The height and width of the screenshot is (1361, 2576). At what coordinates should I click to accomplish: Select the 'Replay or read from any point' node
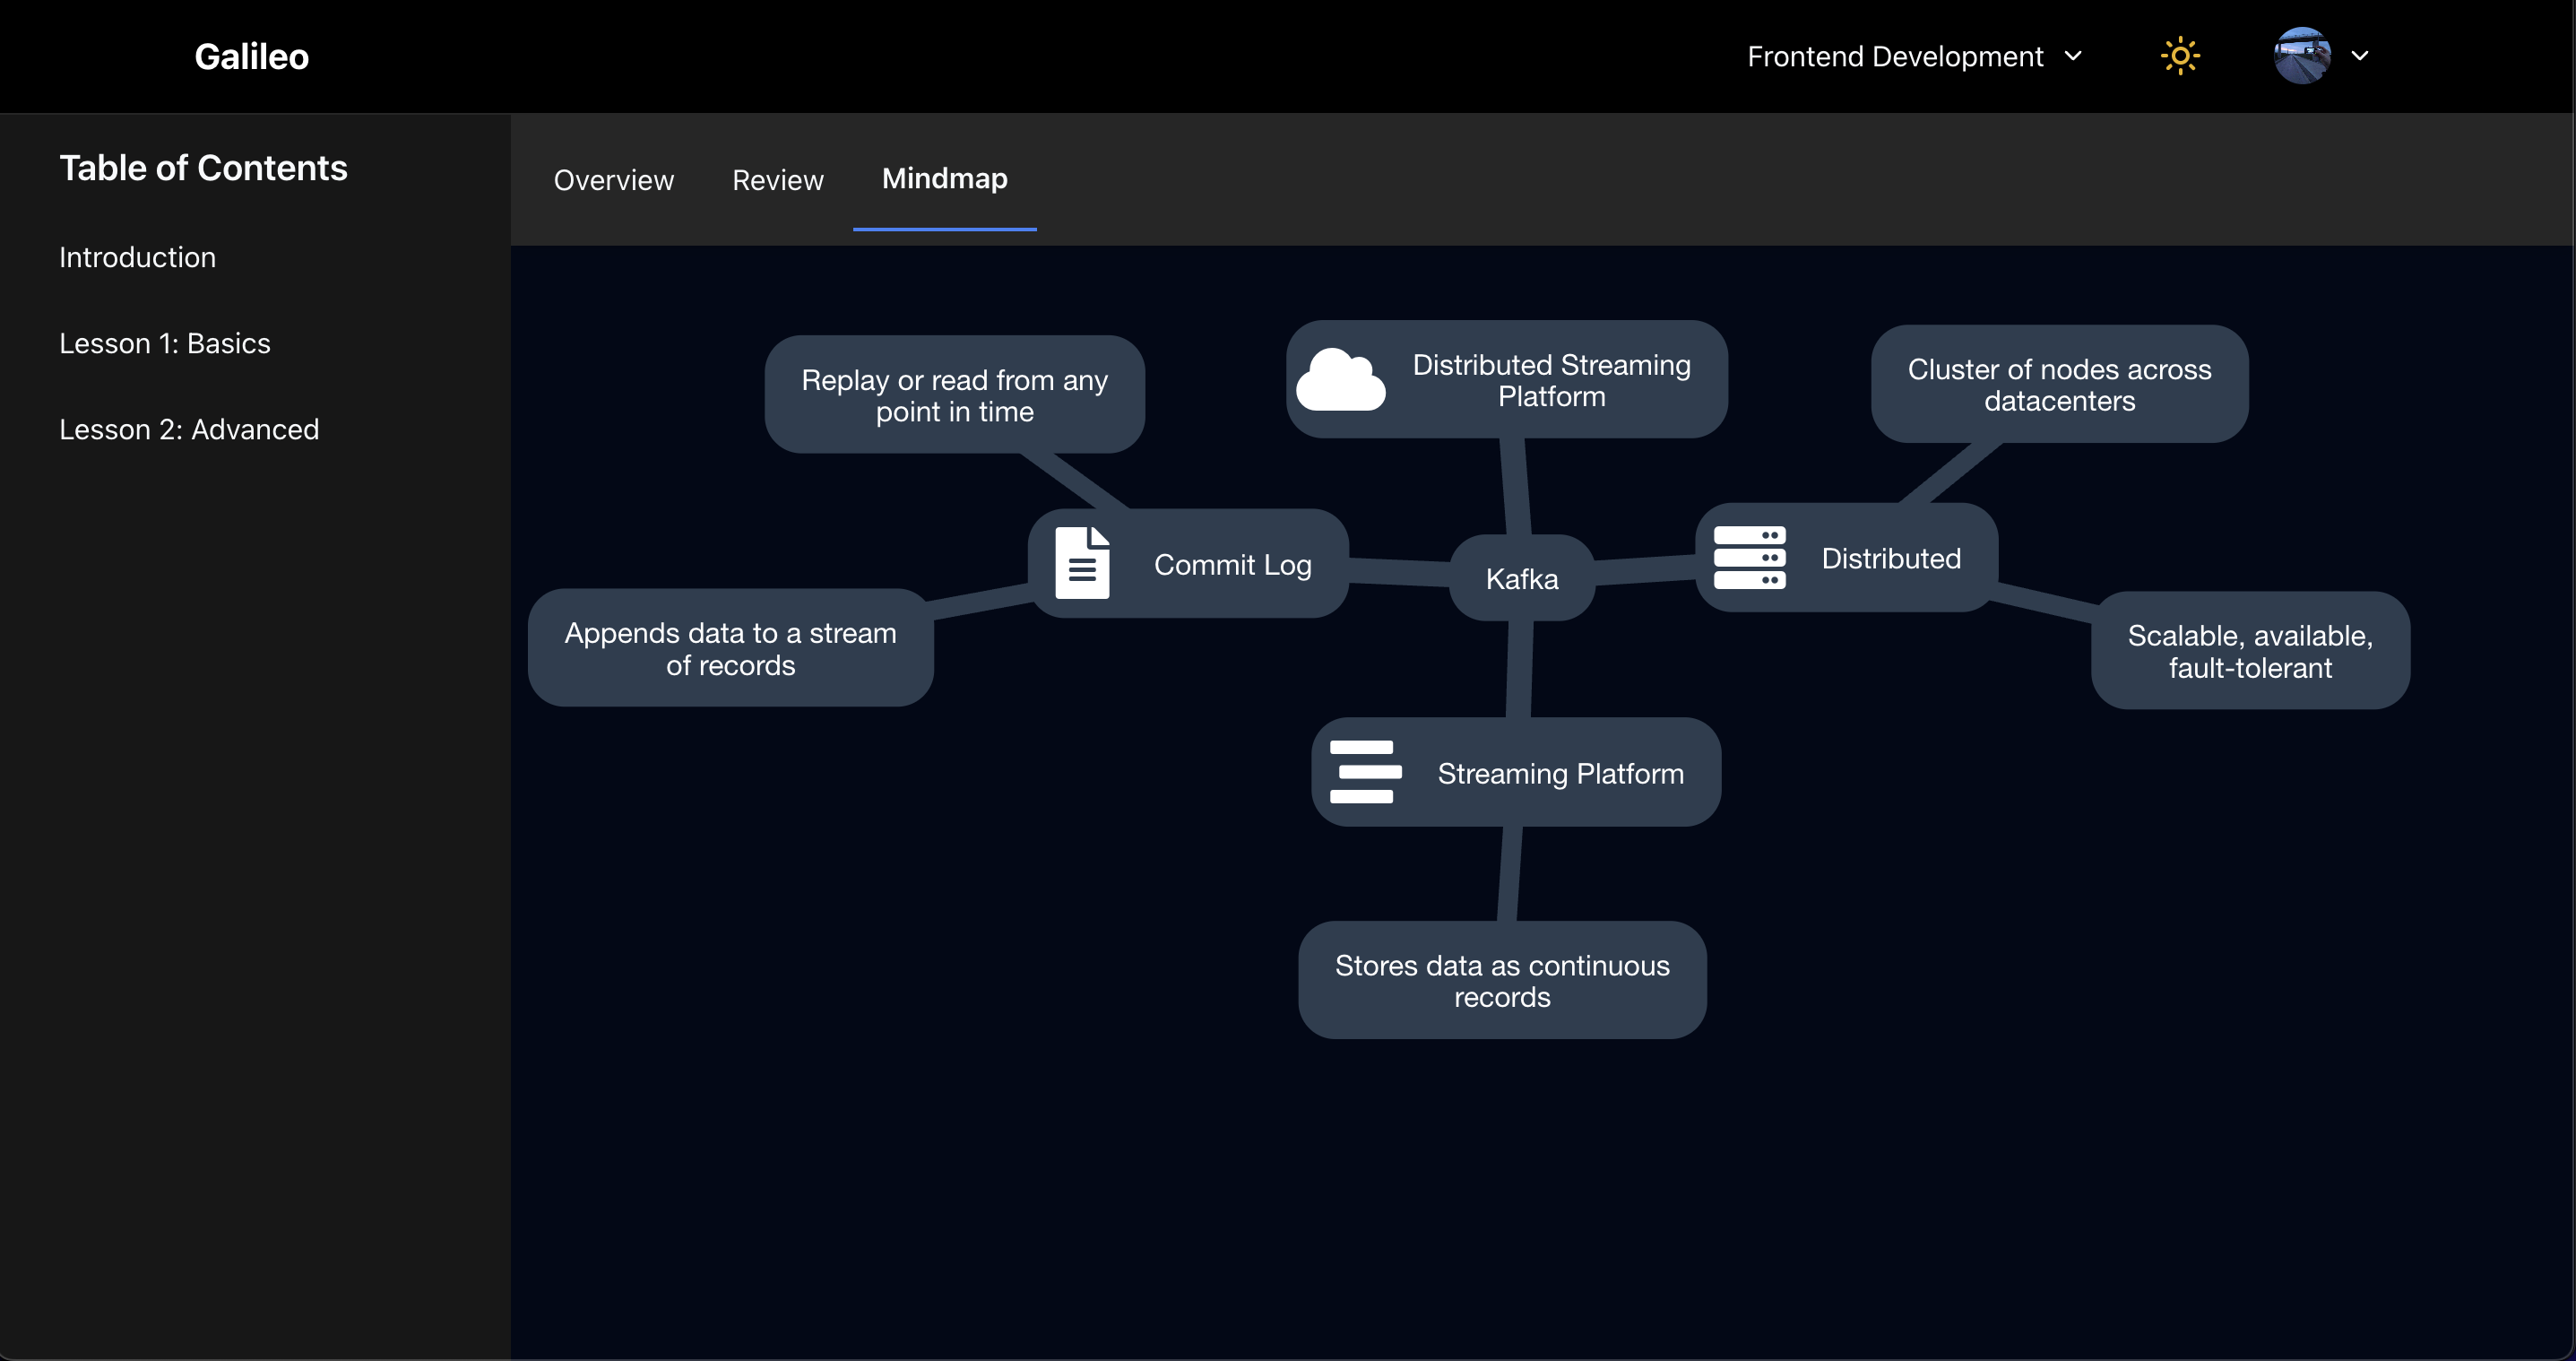(954, 395)
